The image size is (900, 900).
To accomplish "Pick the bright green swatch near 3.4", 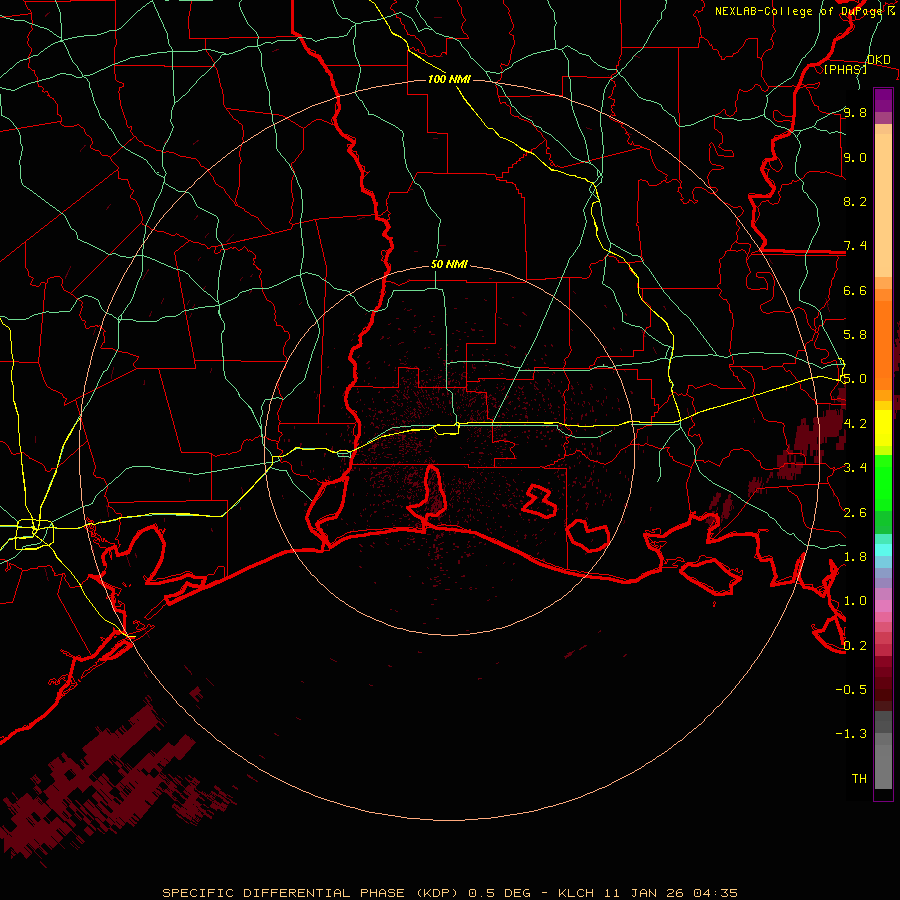I will (883, 481).
